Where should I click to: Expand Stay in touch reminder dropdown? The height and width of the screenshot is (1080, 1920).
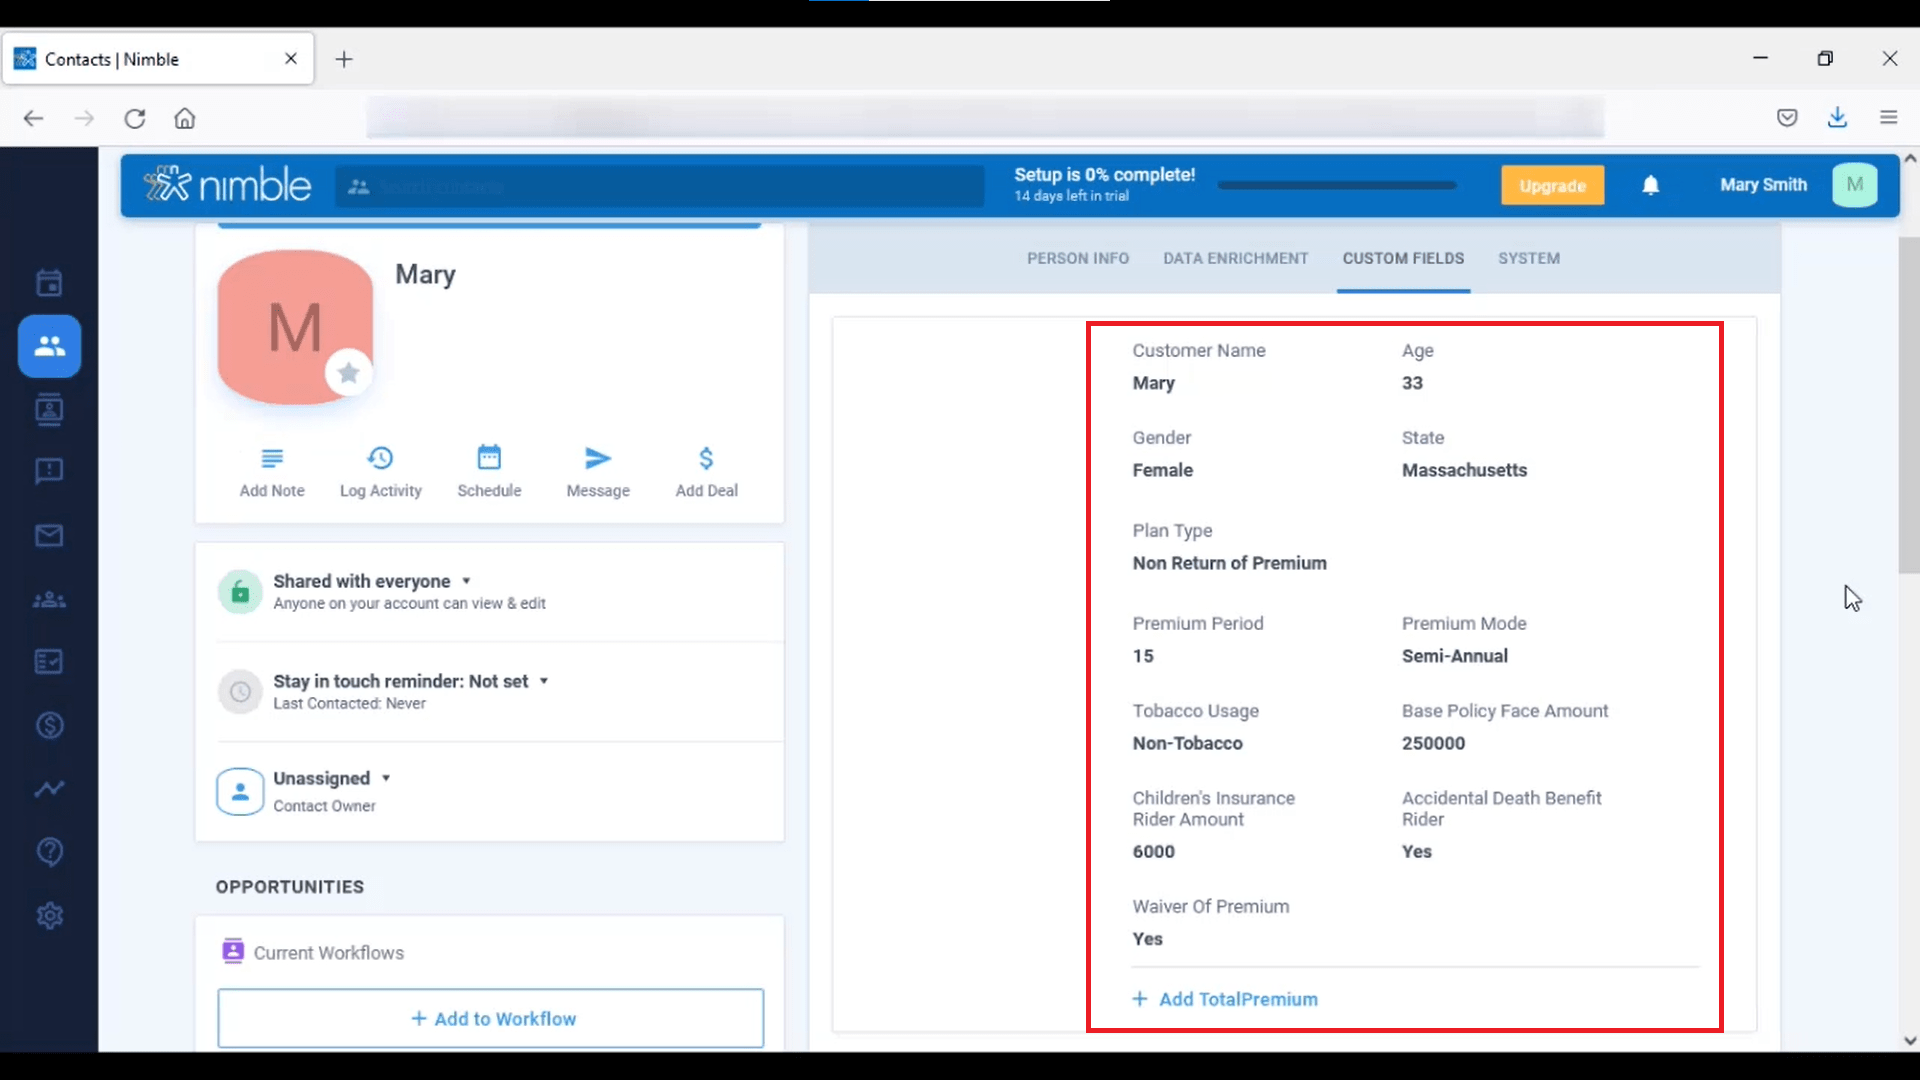pos(544,681)
